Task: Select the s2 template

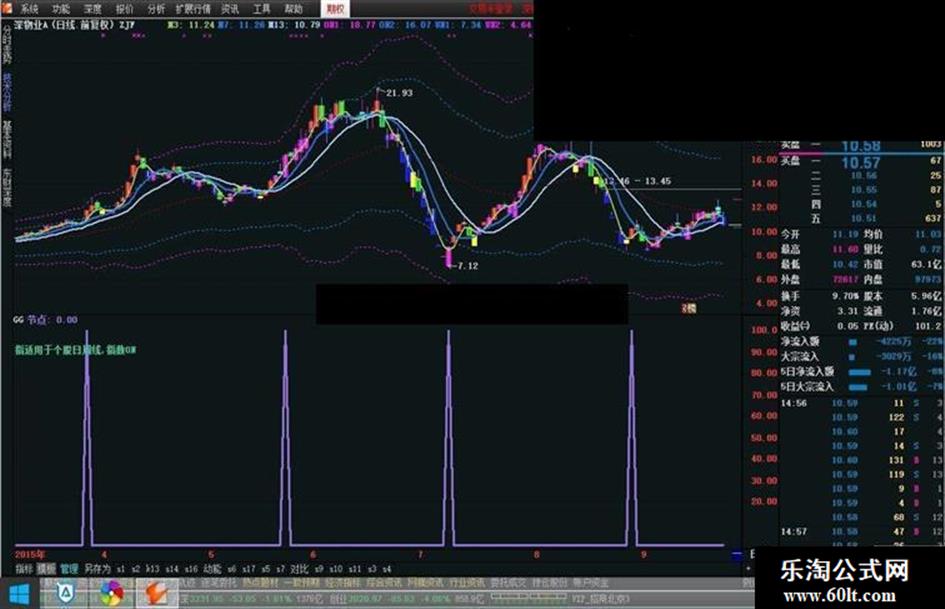Action: (136, 569)
